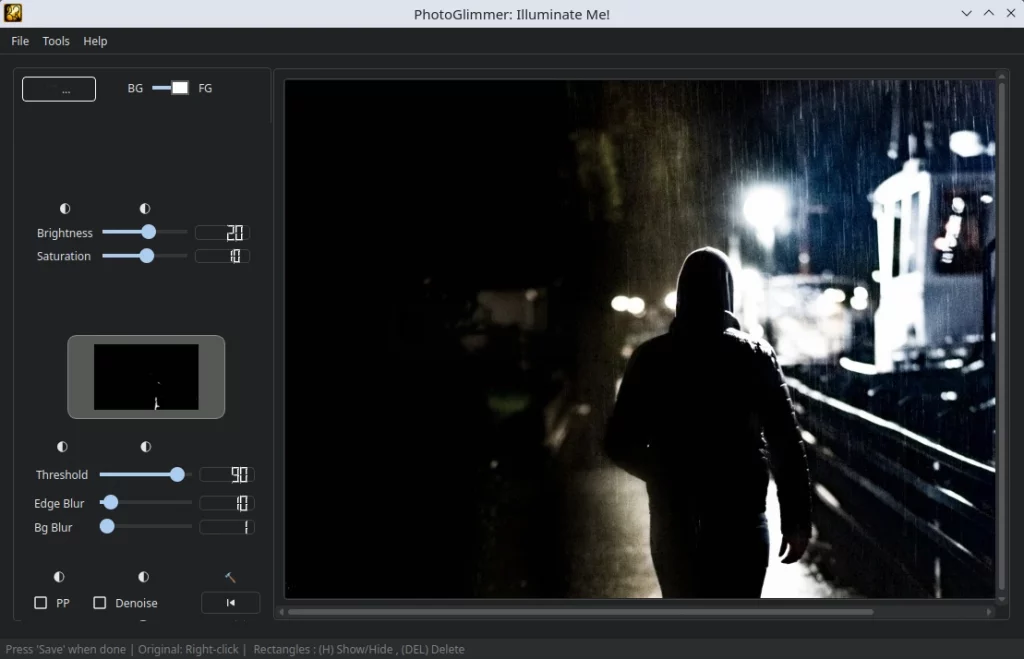Enable the PP checkbox
The height and width of the screenshot is (659, 1024).
40,603
